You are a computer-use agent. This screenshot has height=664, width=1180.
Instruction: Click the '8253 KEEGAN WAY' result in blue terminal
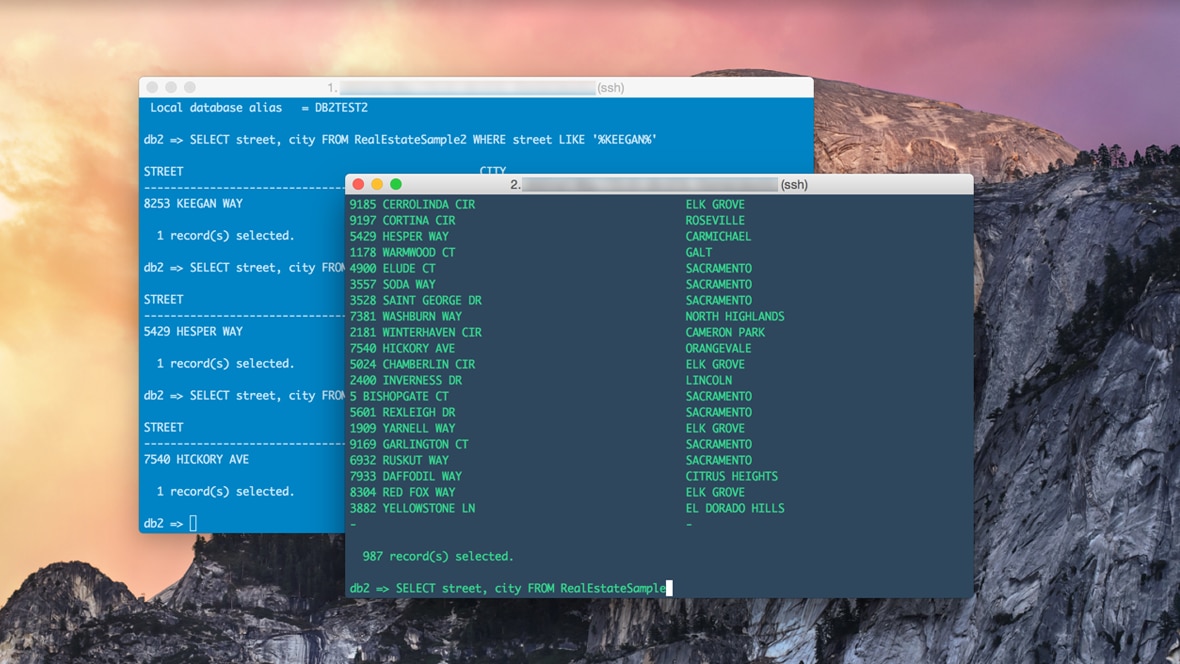point(193,203)
